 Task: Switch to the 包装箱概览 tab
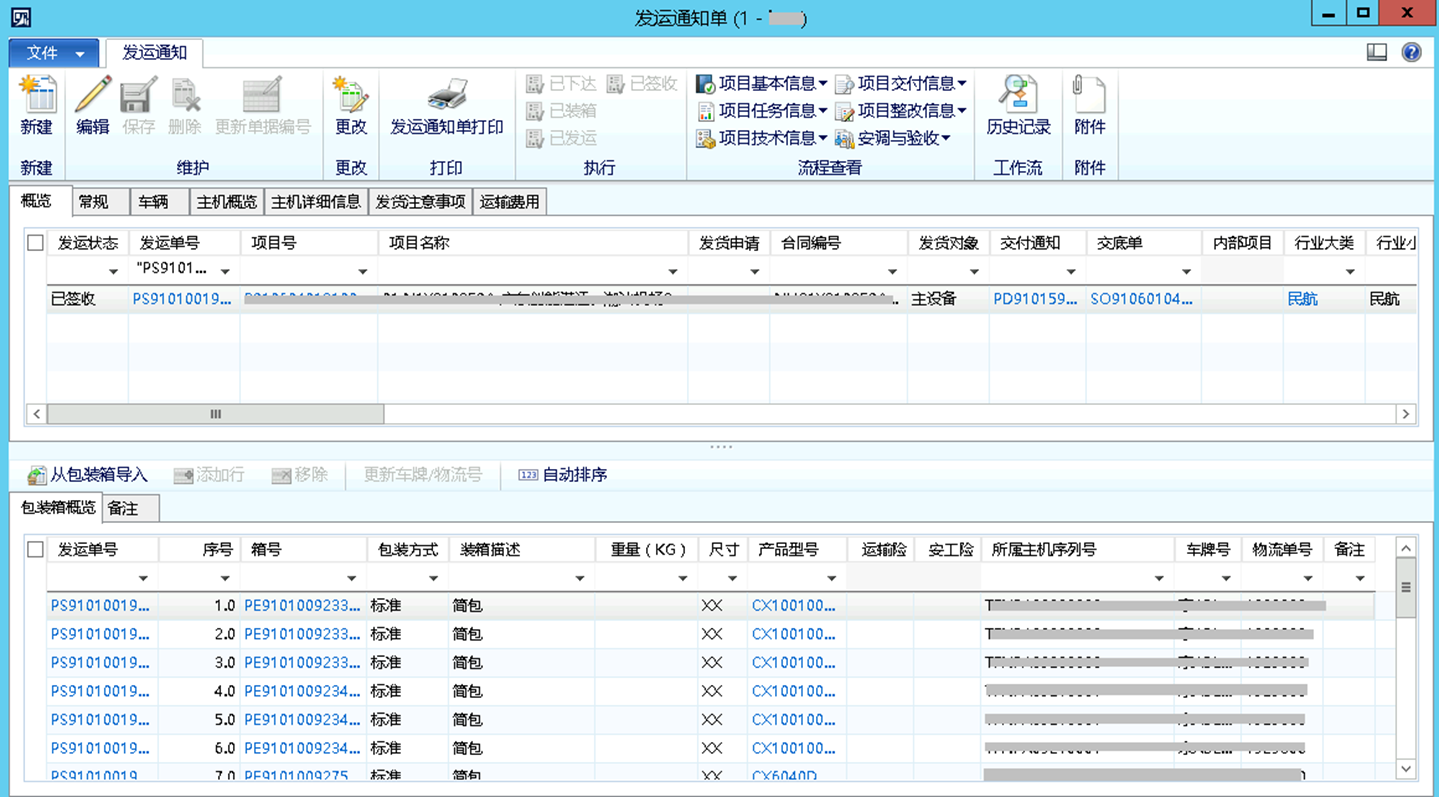(x=59, y=508)
